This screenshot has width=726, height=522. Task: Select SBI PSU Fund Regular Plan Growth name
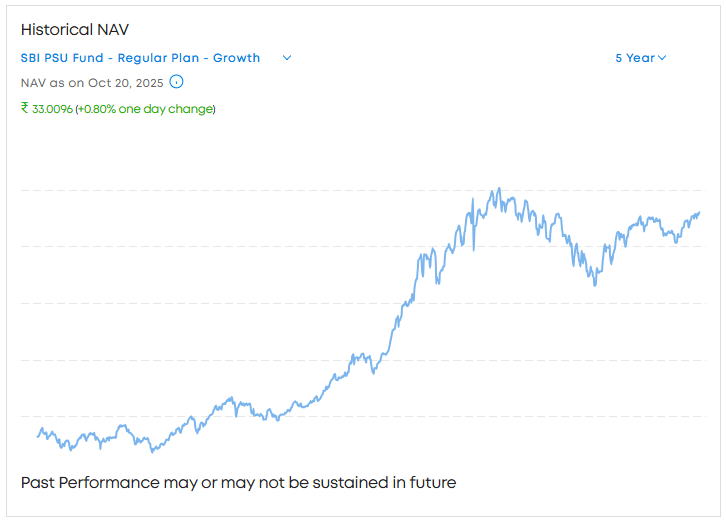(140, 58)
